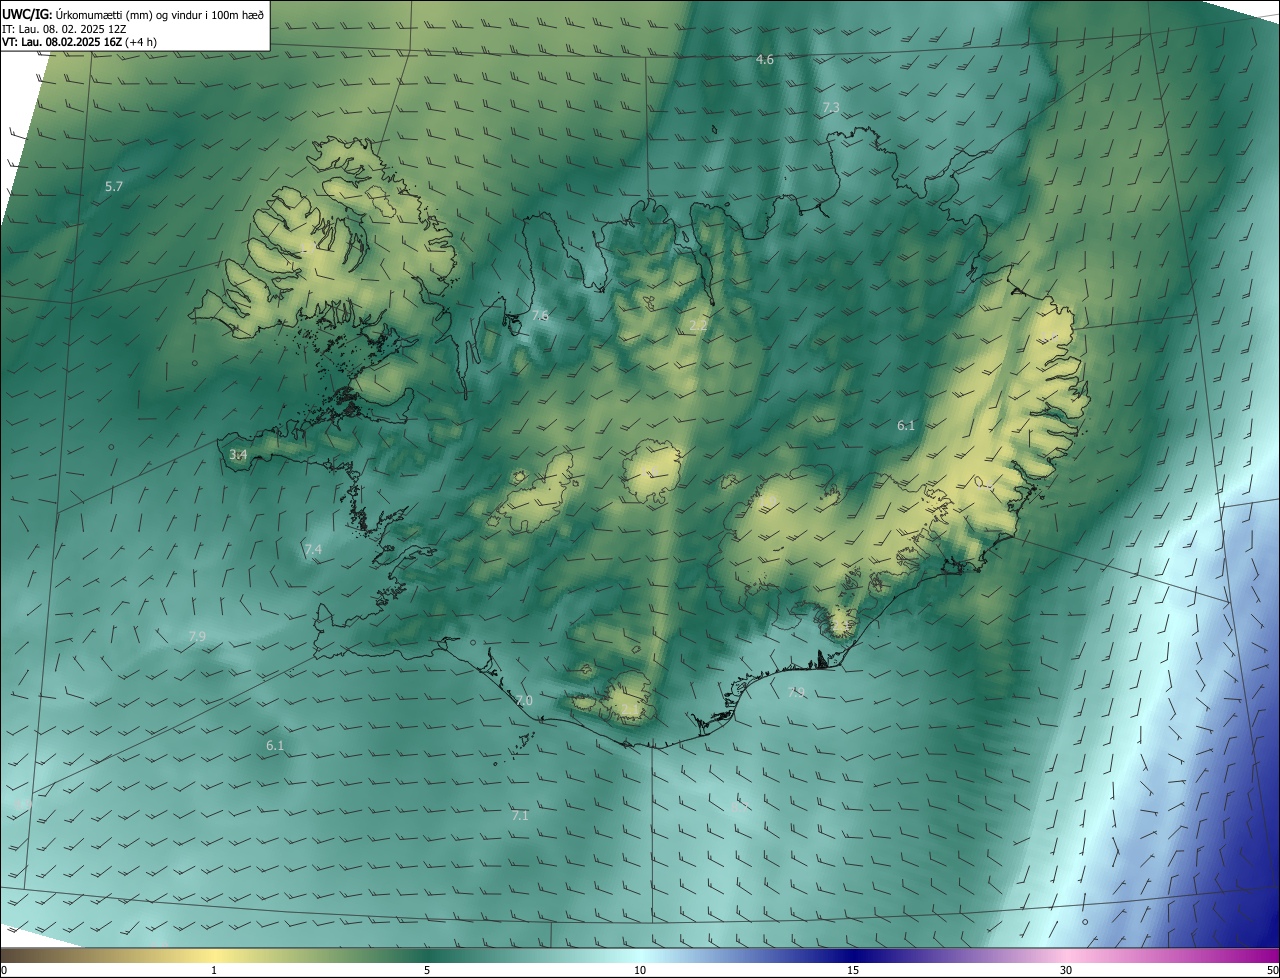
Task: Click the "VT: Lau. 08.02.2025 16Z (+4 h)" line
Action: click(x=79, y=42)
